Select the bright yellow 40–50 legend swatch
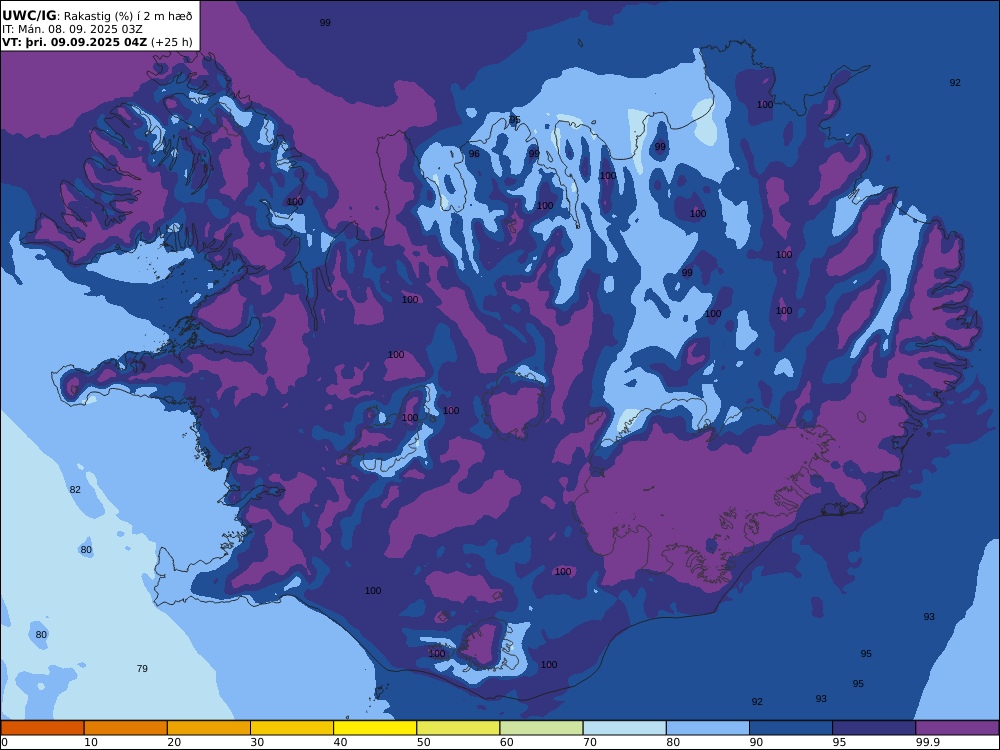The height and width of the screenshot is (750, 1000). coord(375,728)
